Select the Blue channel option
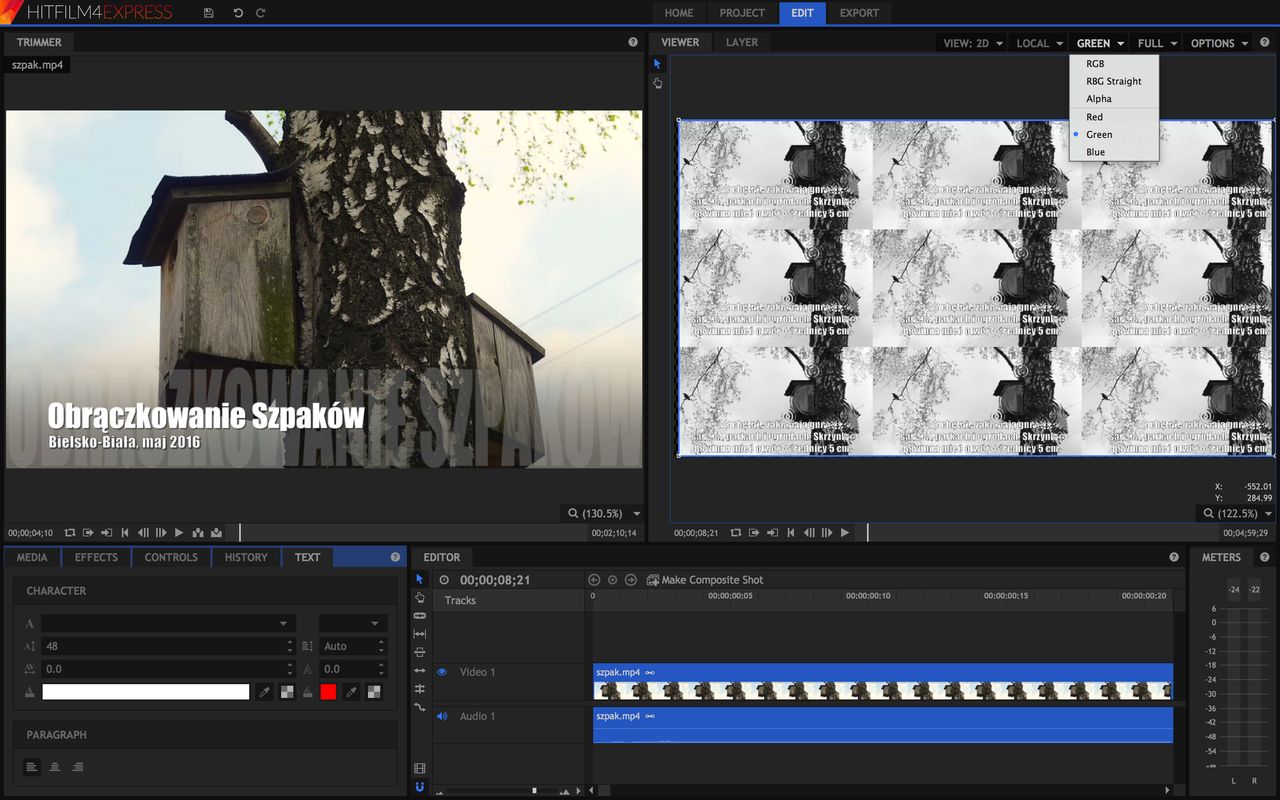The width and height of the screenshot is (1280, 800). [1096, 152]
